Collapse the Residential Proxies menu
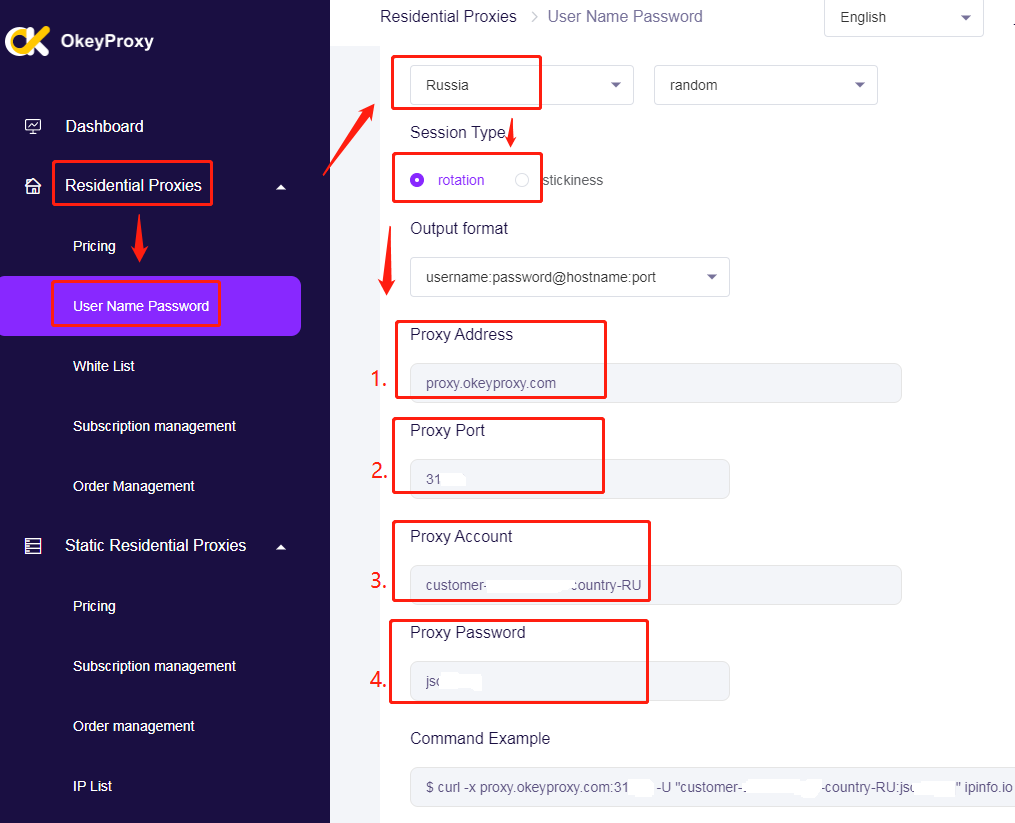Image resolution: width=1015 pixels, height=823 pixels. (281, 186)
